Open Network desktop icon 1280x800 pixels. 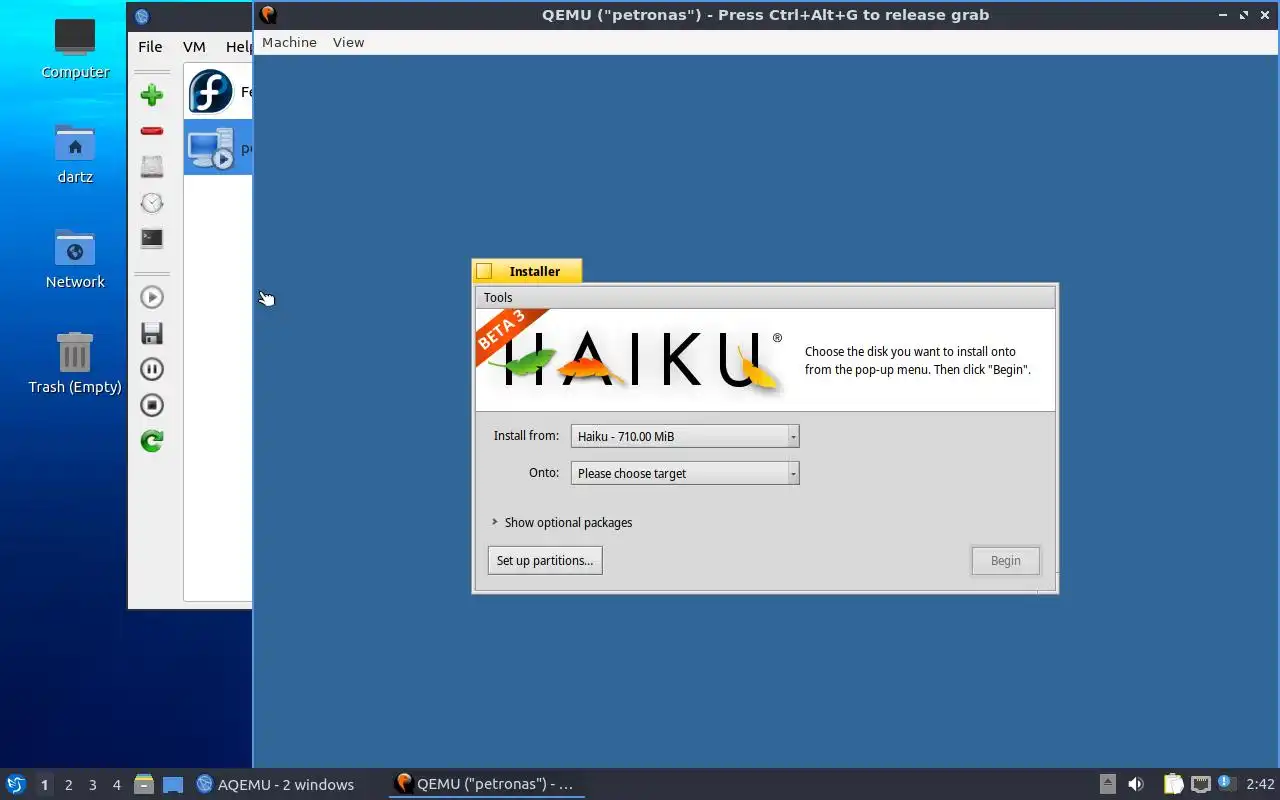[x=75, y=258]
